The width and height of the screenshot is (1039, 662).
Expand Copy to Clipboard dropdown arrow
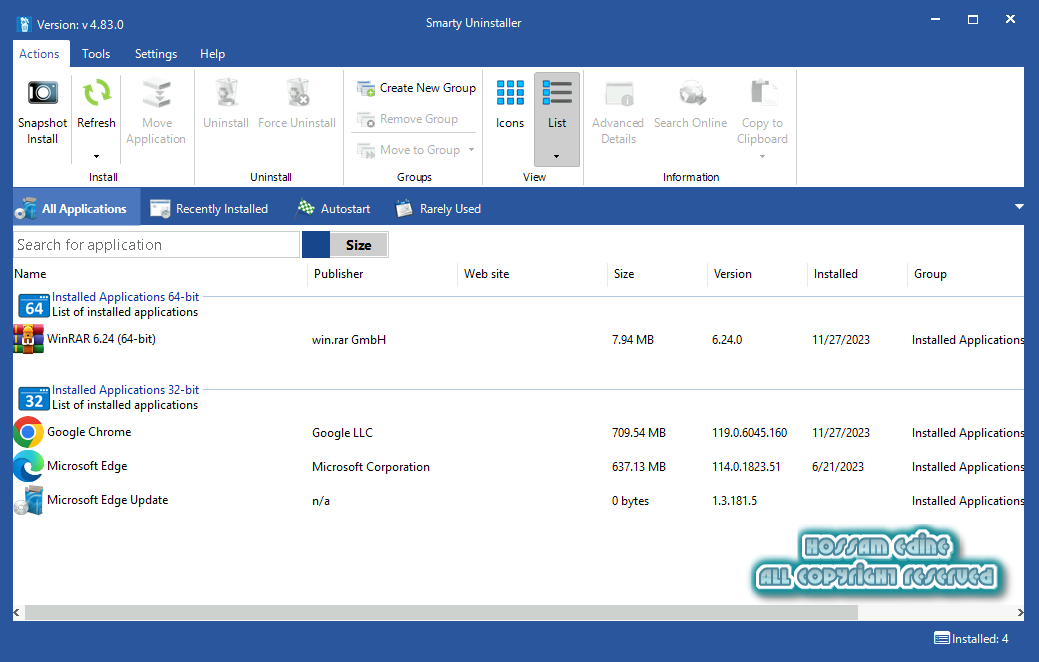coord(762,156)
